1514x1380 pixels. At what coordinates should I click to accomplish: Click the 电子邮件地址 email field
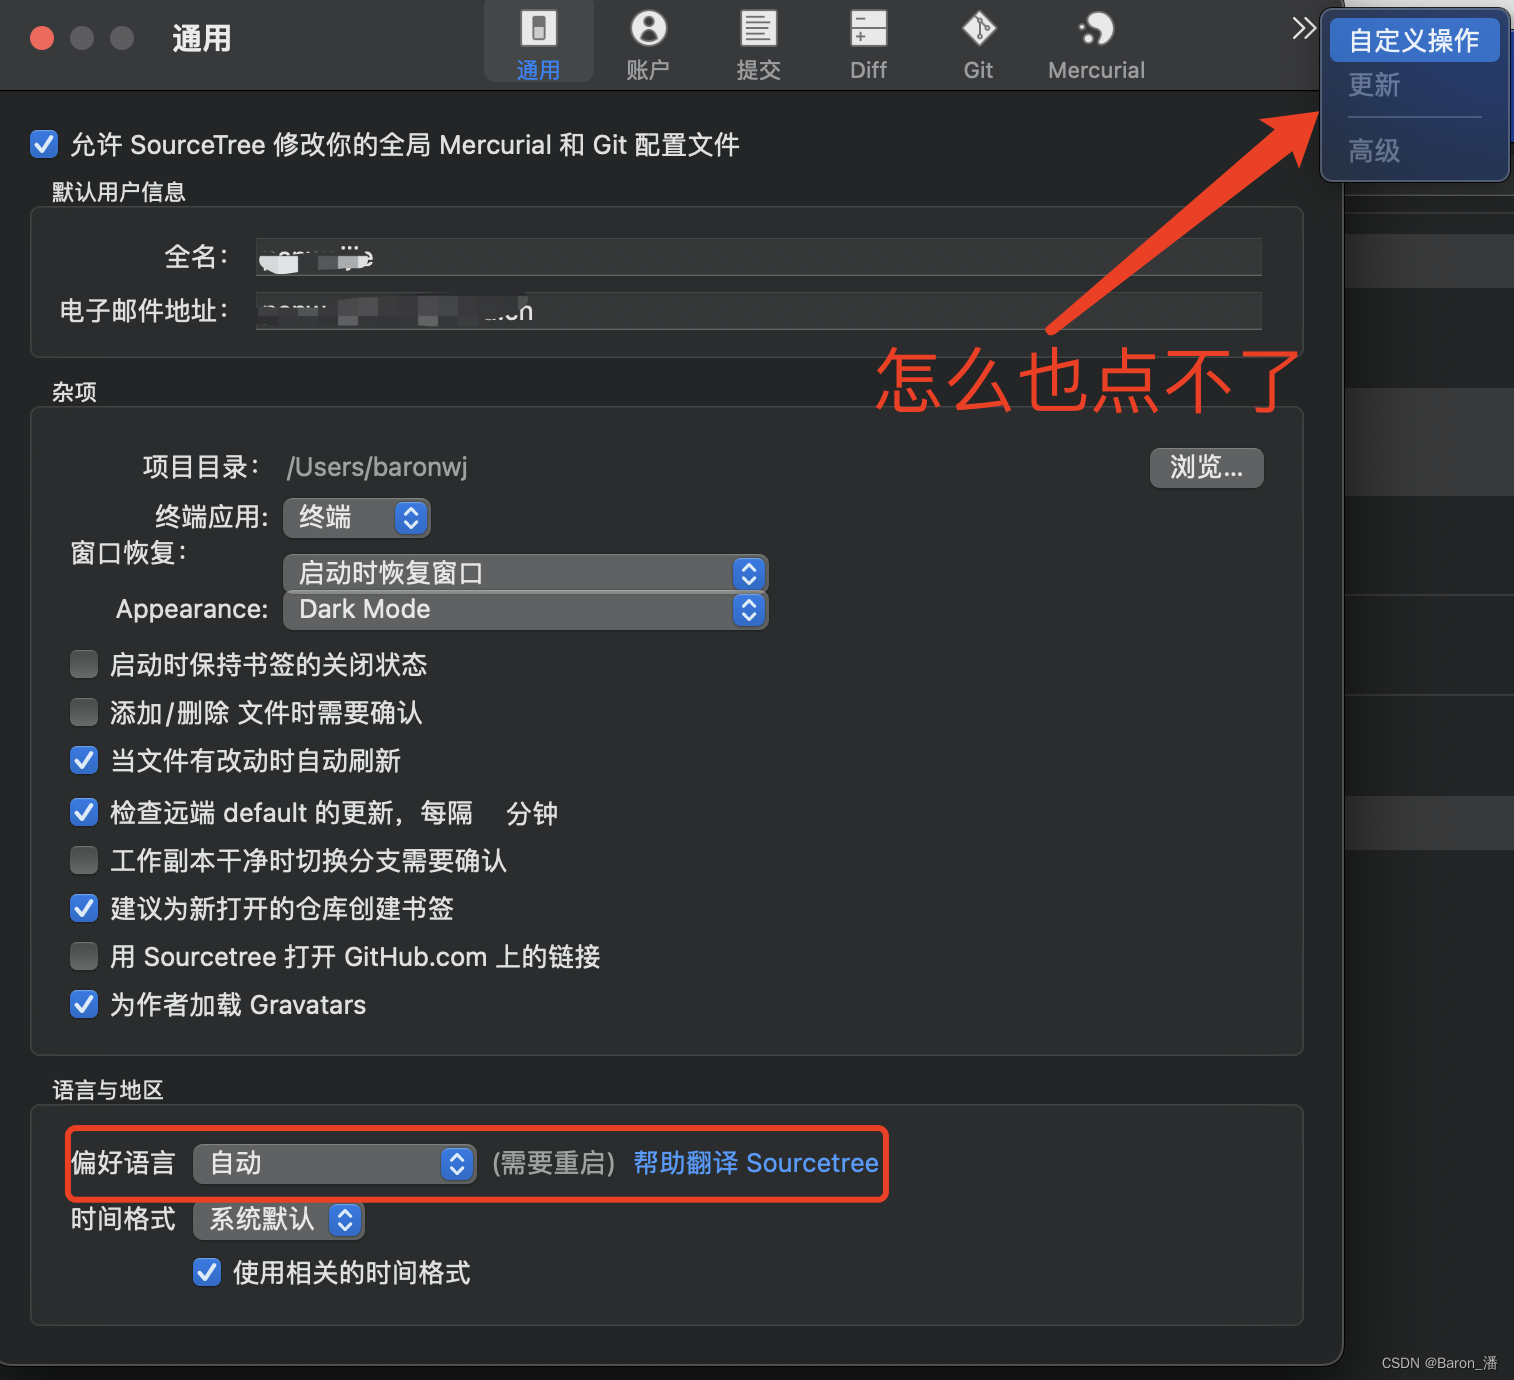pos(758,311)
